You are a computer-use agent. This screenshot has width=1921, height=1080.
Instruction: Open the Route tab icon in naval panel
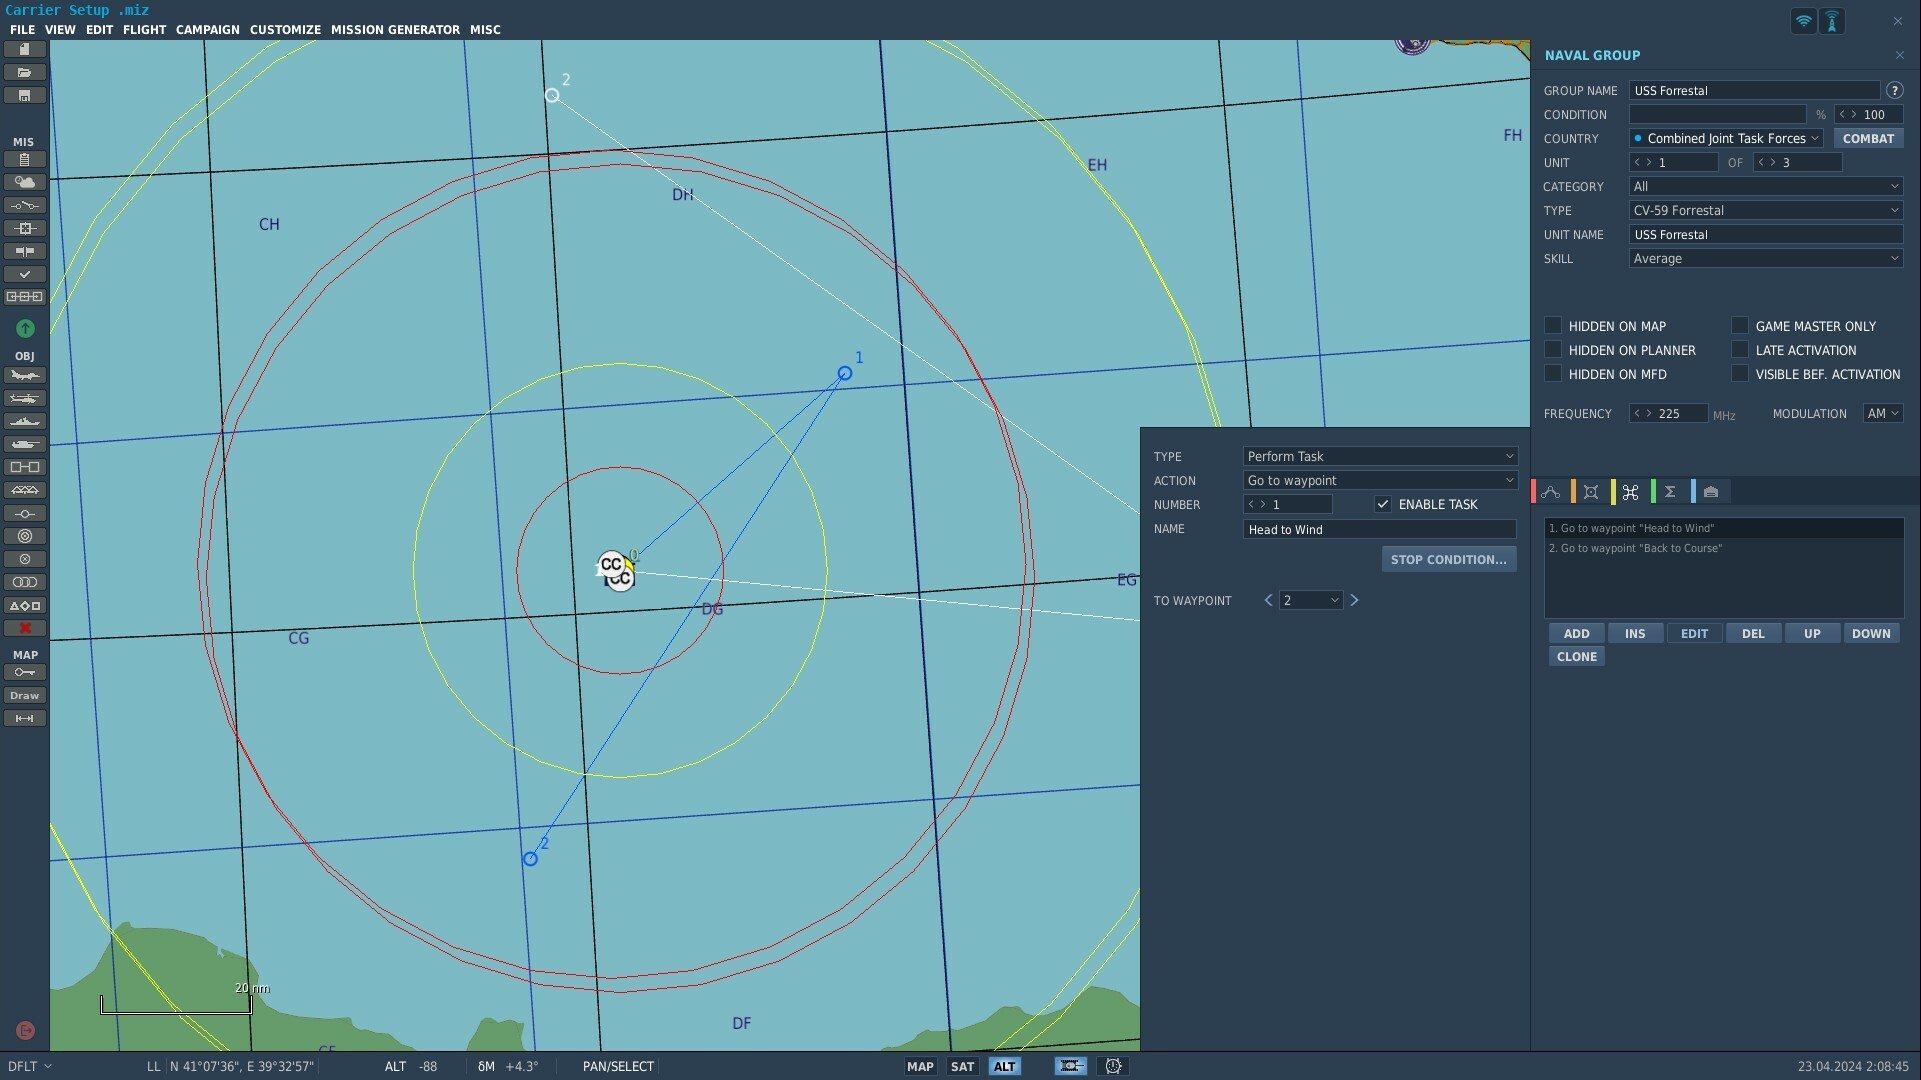tap(1551, 491)
